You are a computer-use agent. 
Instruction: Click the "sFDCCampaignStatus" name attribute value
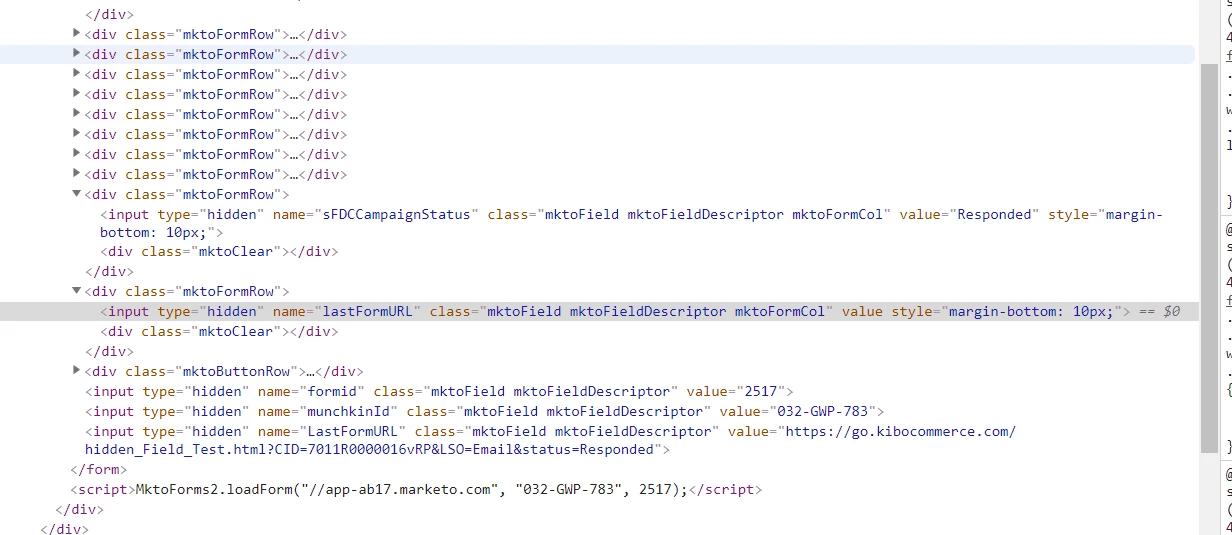[x=399, y=214]
